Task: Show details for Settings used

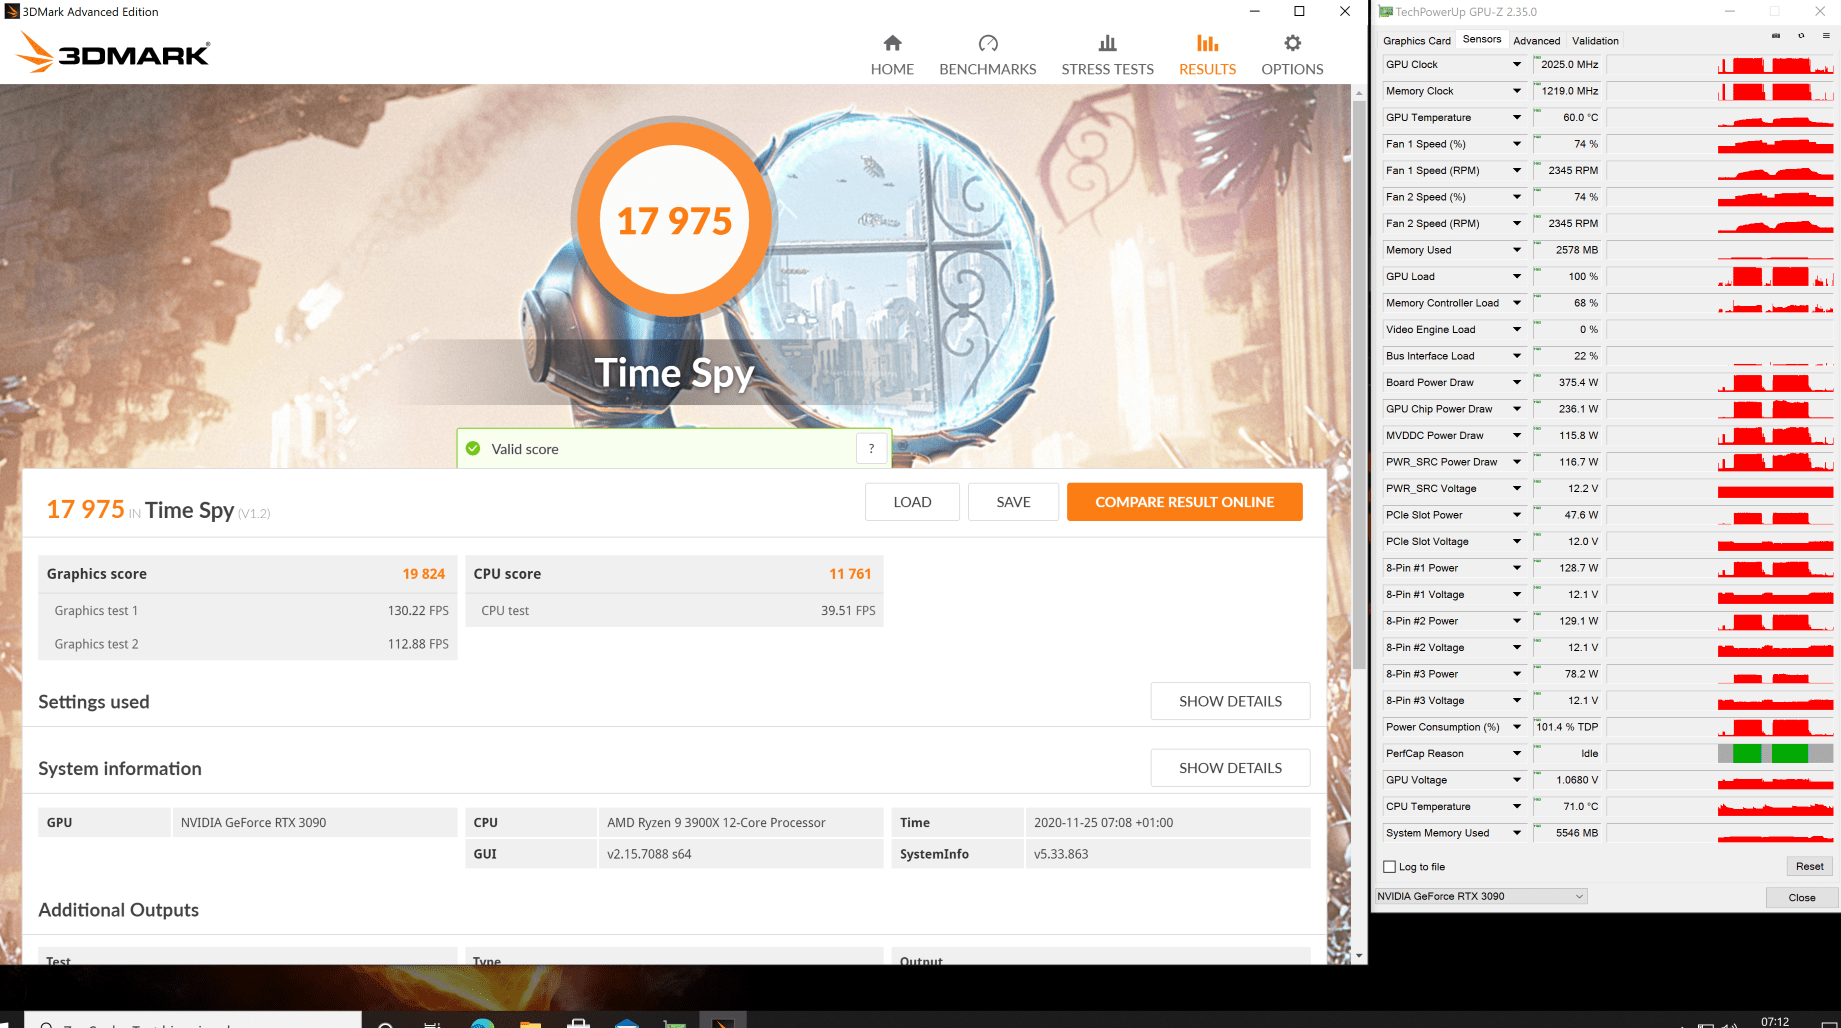Action: click(1230, 701)
